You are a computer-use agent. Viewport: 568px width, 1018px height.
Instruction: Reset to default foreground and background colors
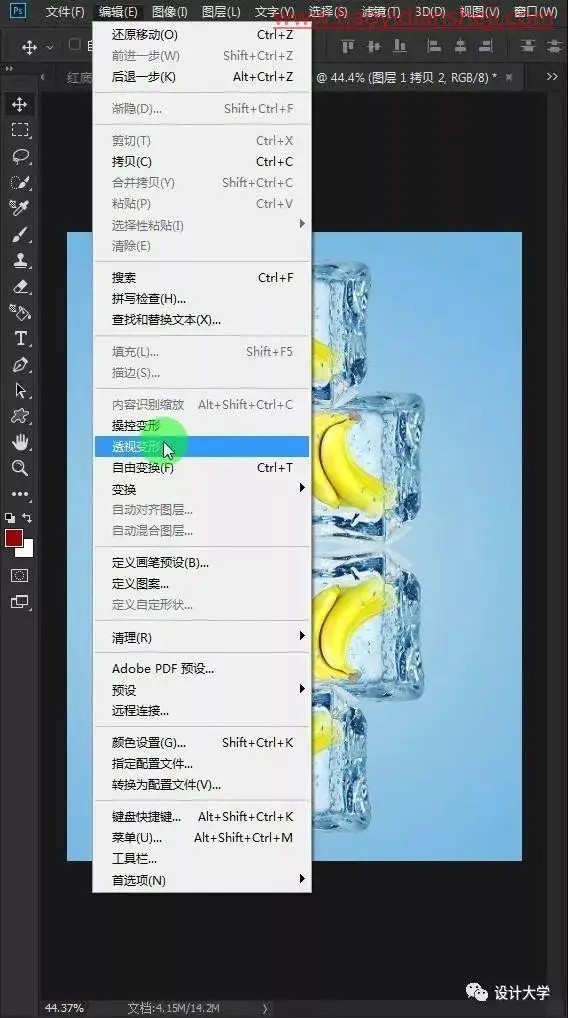click(x=10, y=517)
